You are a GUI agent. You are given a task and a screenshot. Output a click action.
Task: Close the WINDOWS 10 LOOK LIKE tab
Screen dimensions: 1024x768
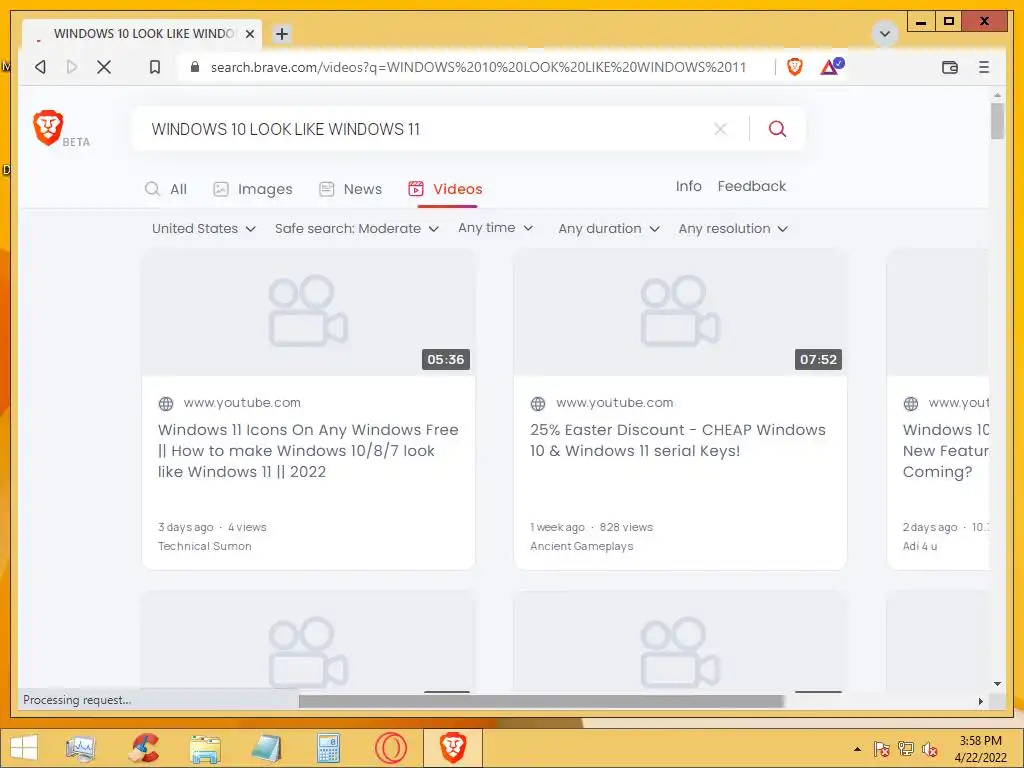pos(249,34)
